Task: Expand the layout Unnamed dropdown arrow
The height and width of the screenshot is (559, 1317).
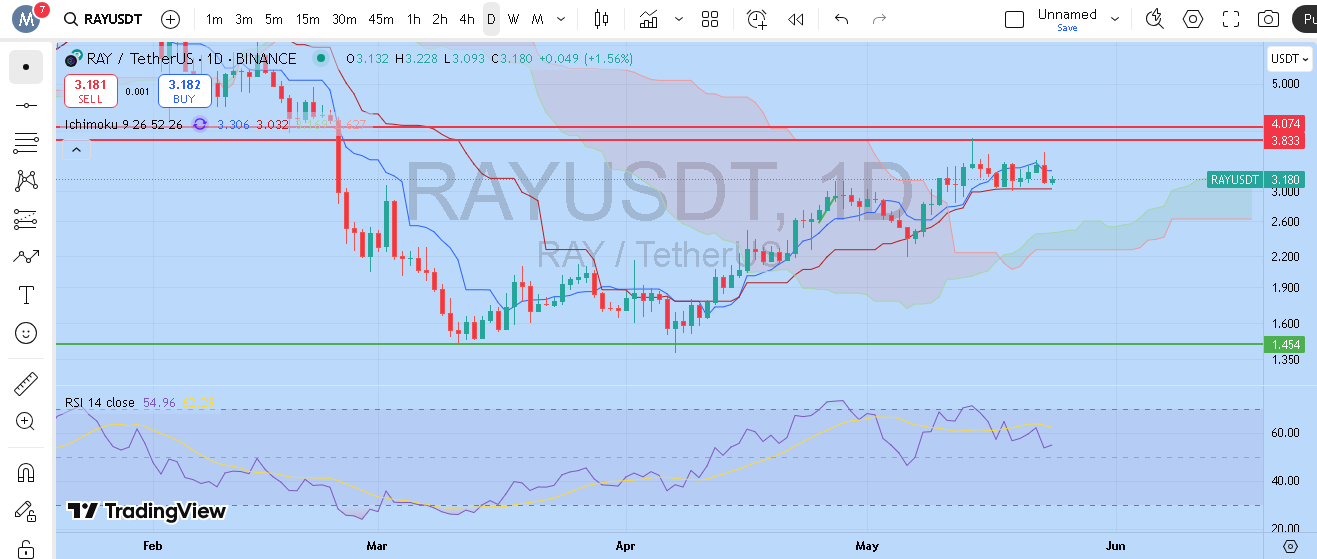Action: tap(1117, 19)
